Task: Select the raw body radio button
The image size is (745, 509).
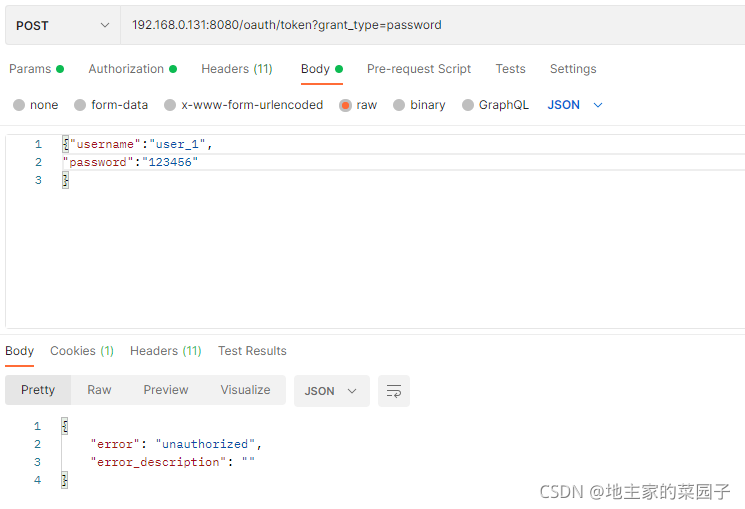Action: pyautogui.click(x=345, y=105)
